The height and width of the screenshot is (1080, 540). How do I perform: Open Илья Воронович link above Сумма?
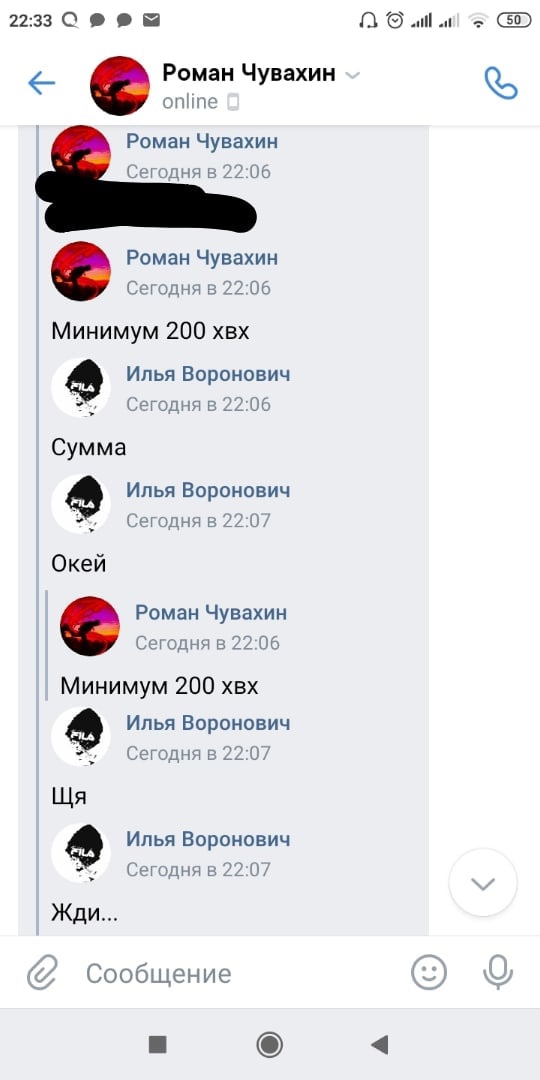(208, 374)
